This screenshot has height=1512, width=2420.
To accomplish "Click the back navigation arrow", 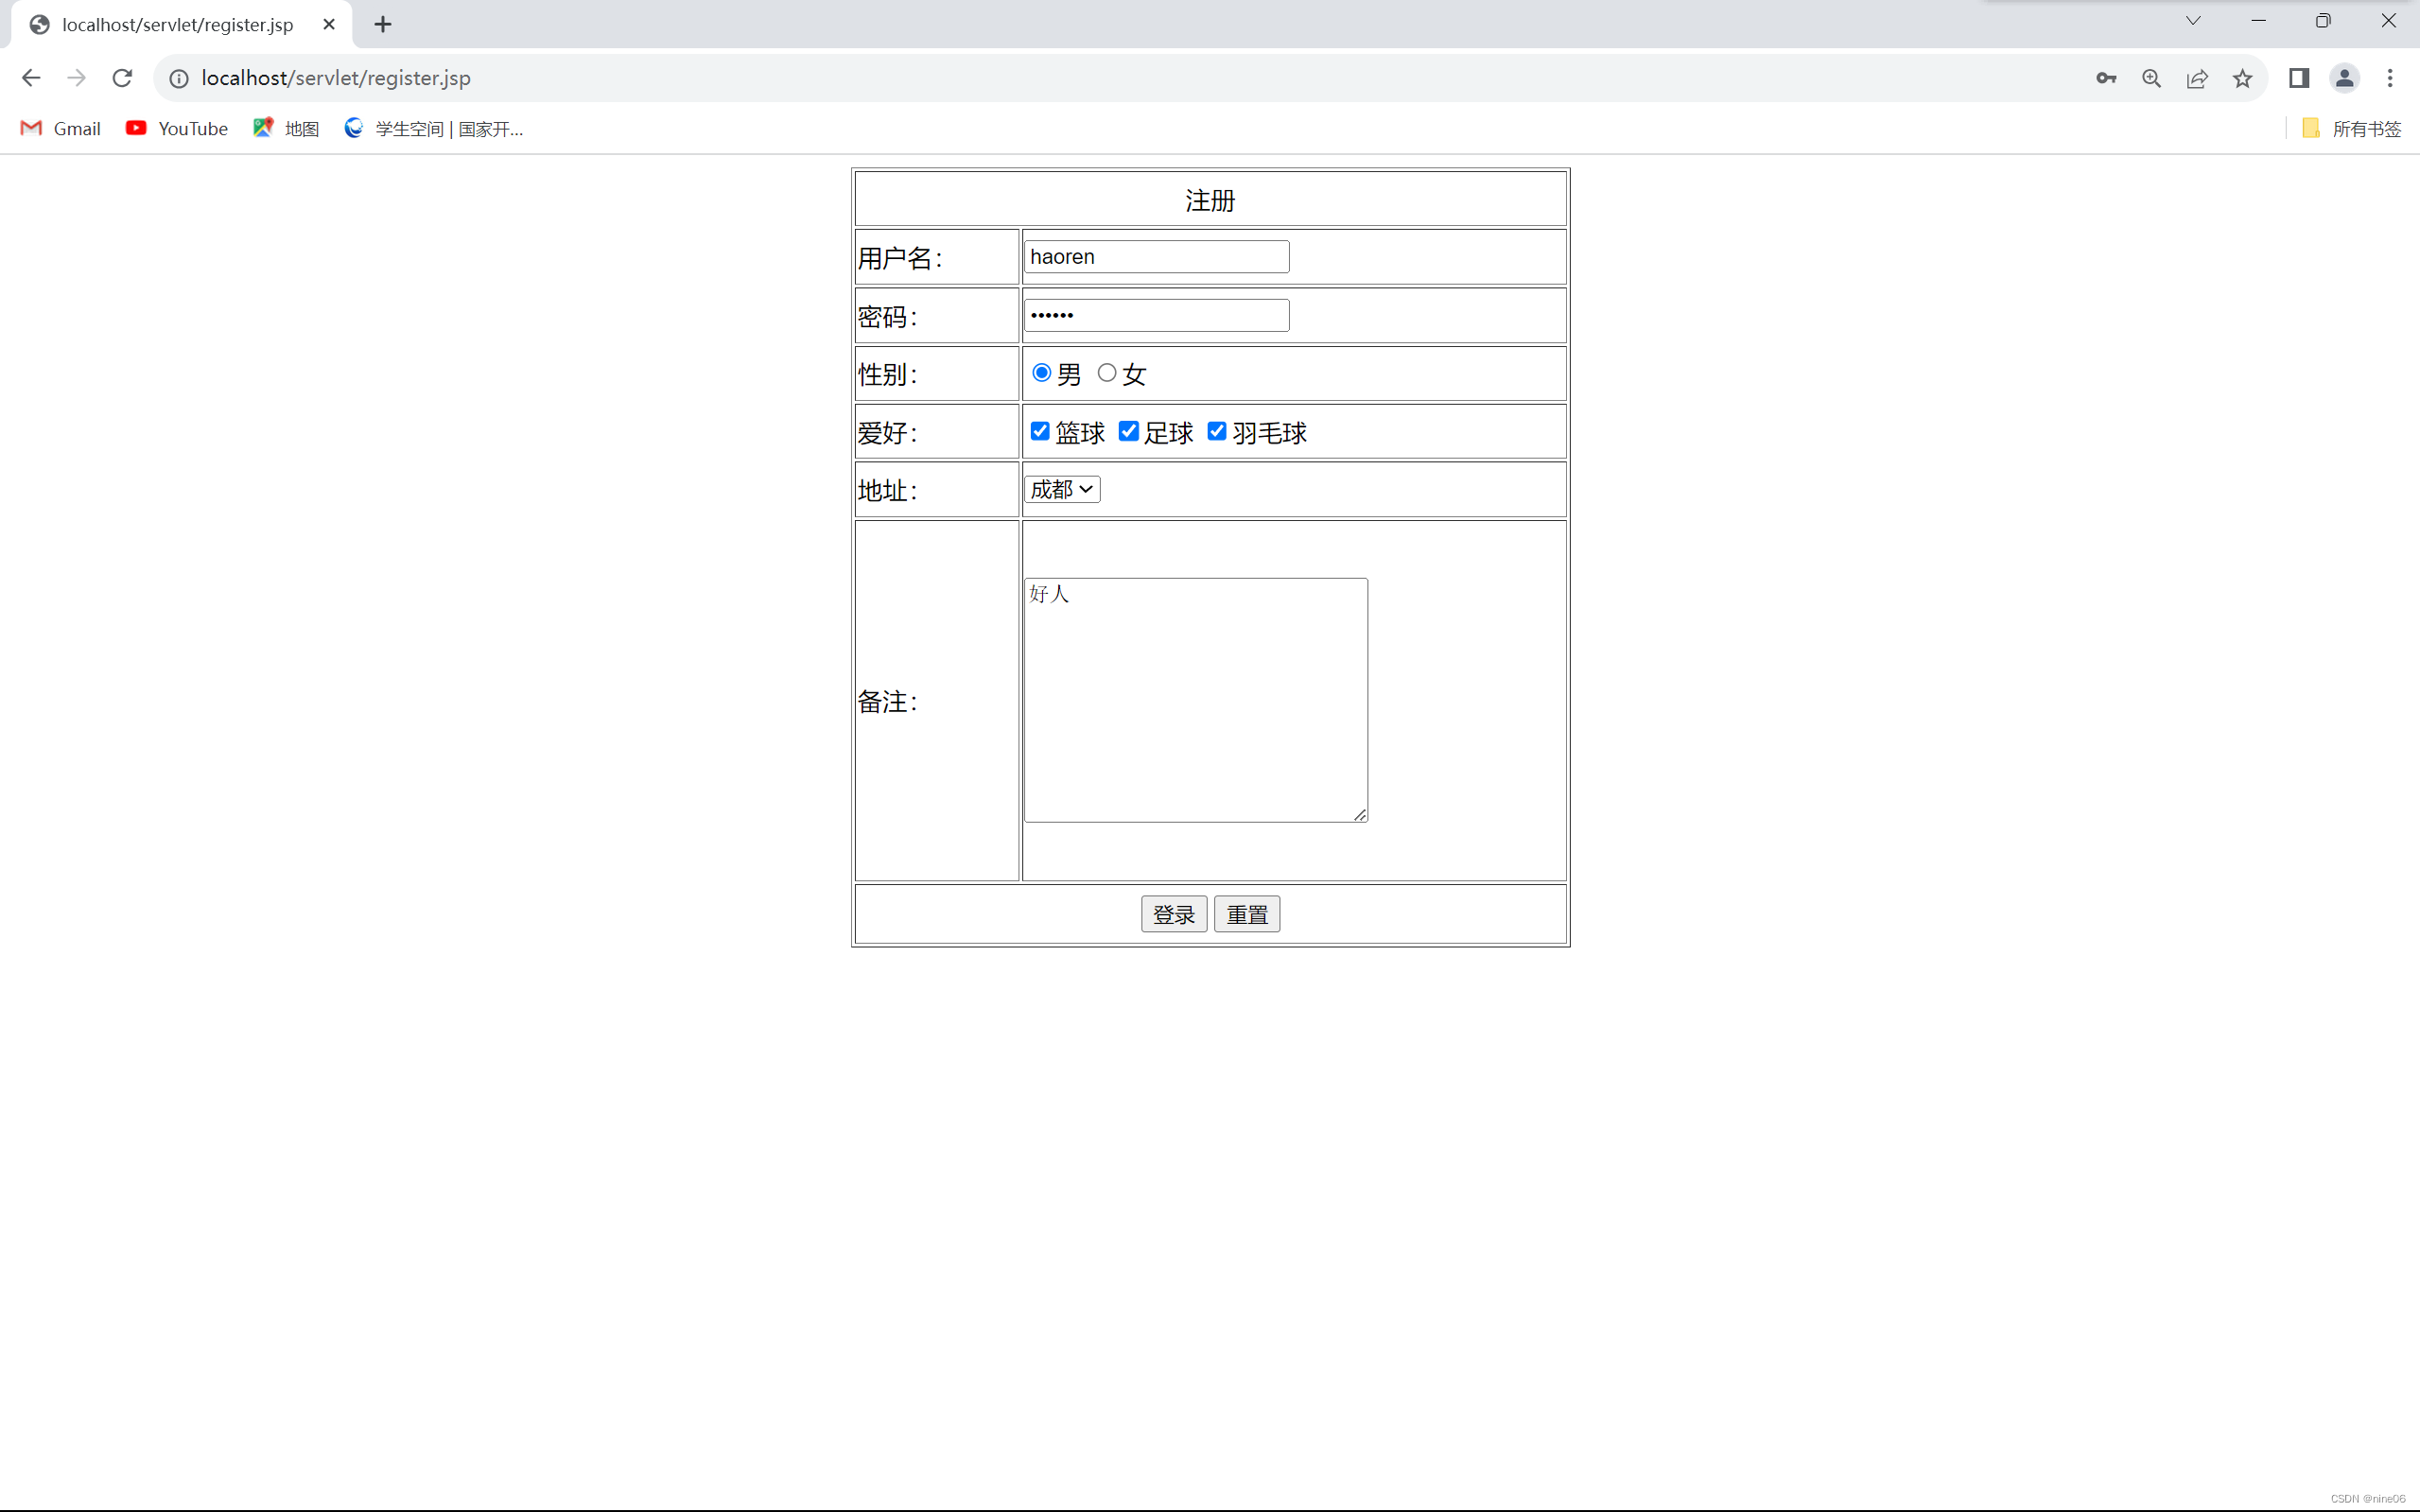I will tap(31, 78).
